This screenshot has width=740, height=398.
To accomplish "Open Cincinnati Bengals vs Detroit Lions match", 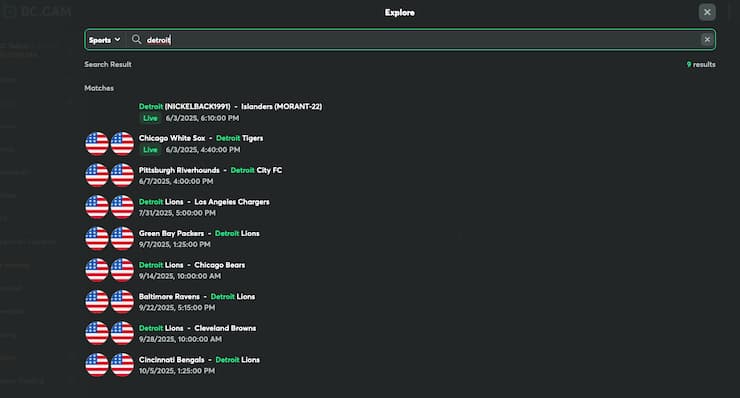I will 199,360.
